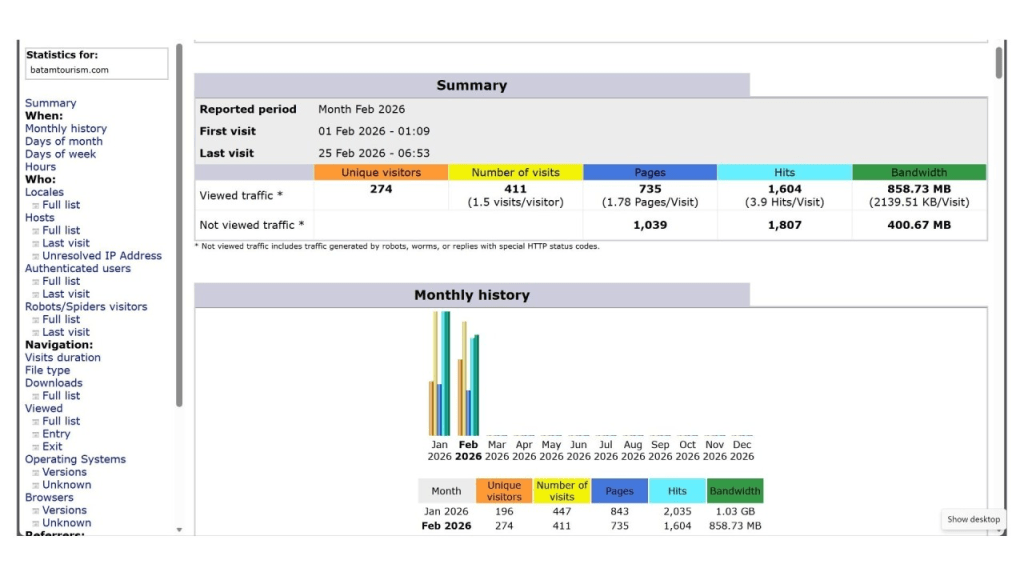This screenshot has width=1024, height=576.
Task: Go to Days of month report
Action: click(x=63, y=142)
